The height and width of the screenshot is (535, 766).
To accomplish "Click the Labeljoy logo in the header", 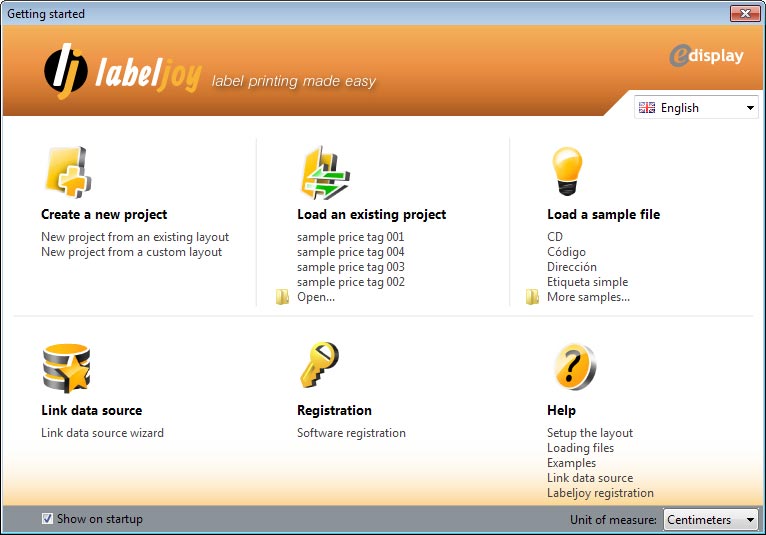I will [x=123, y=71].
